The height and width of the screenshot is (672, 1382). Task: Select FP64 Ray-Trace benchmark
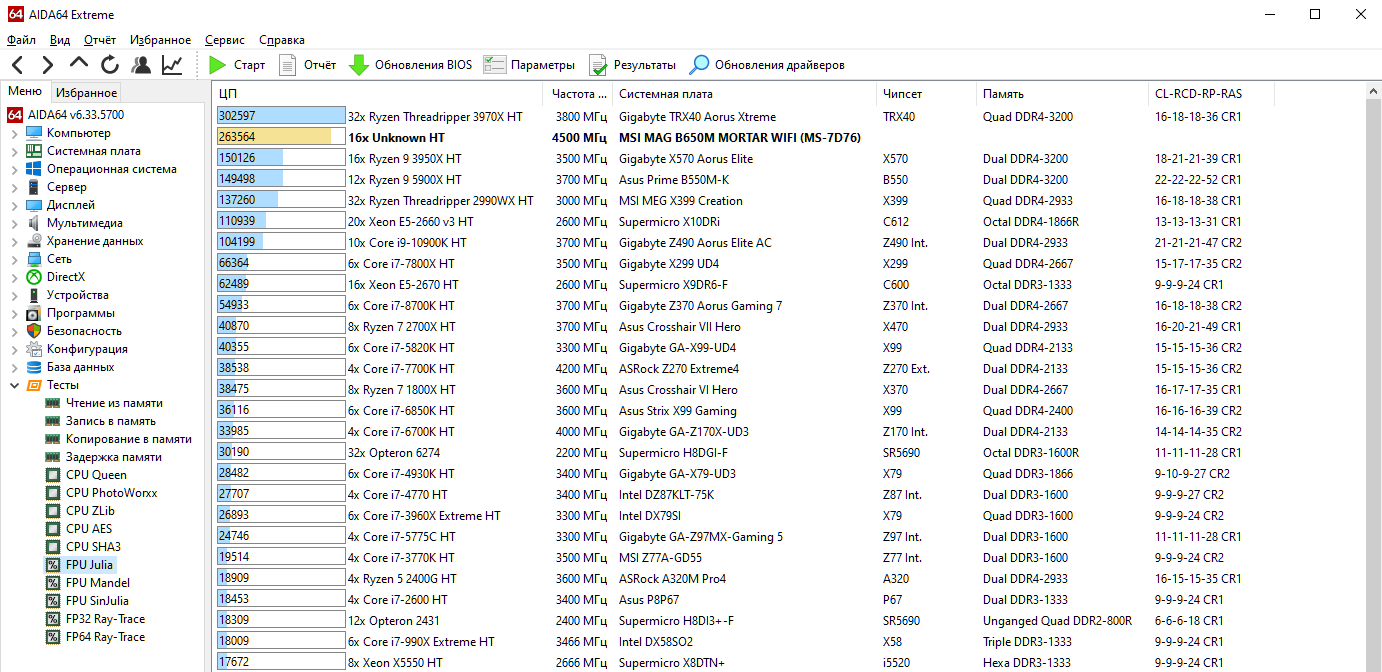[105, 637]
